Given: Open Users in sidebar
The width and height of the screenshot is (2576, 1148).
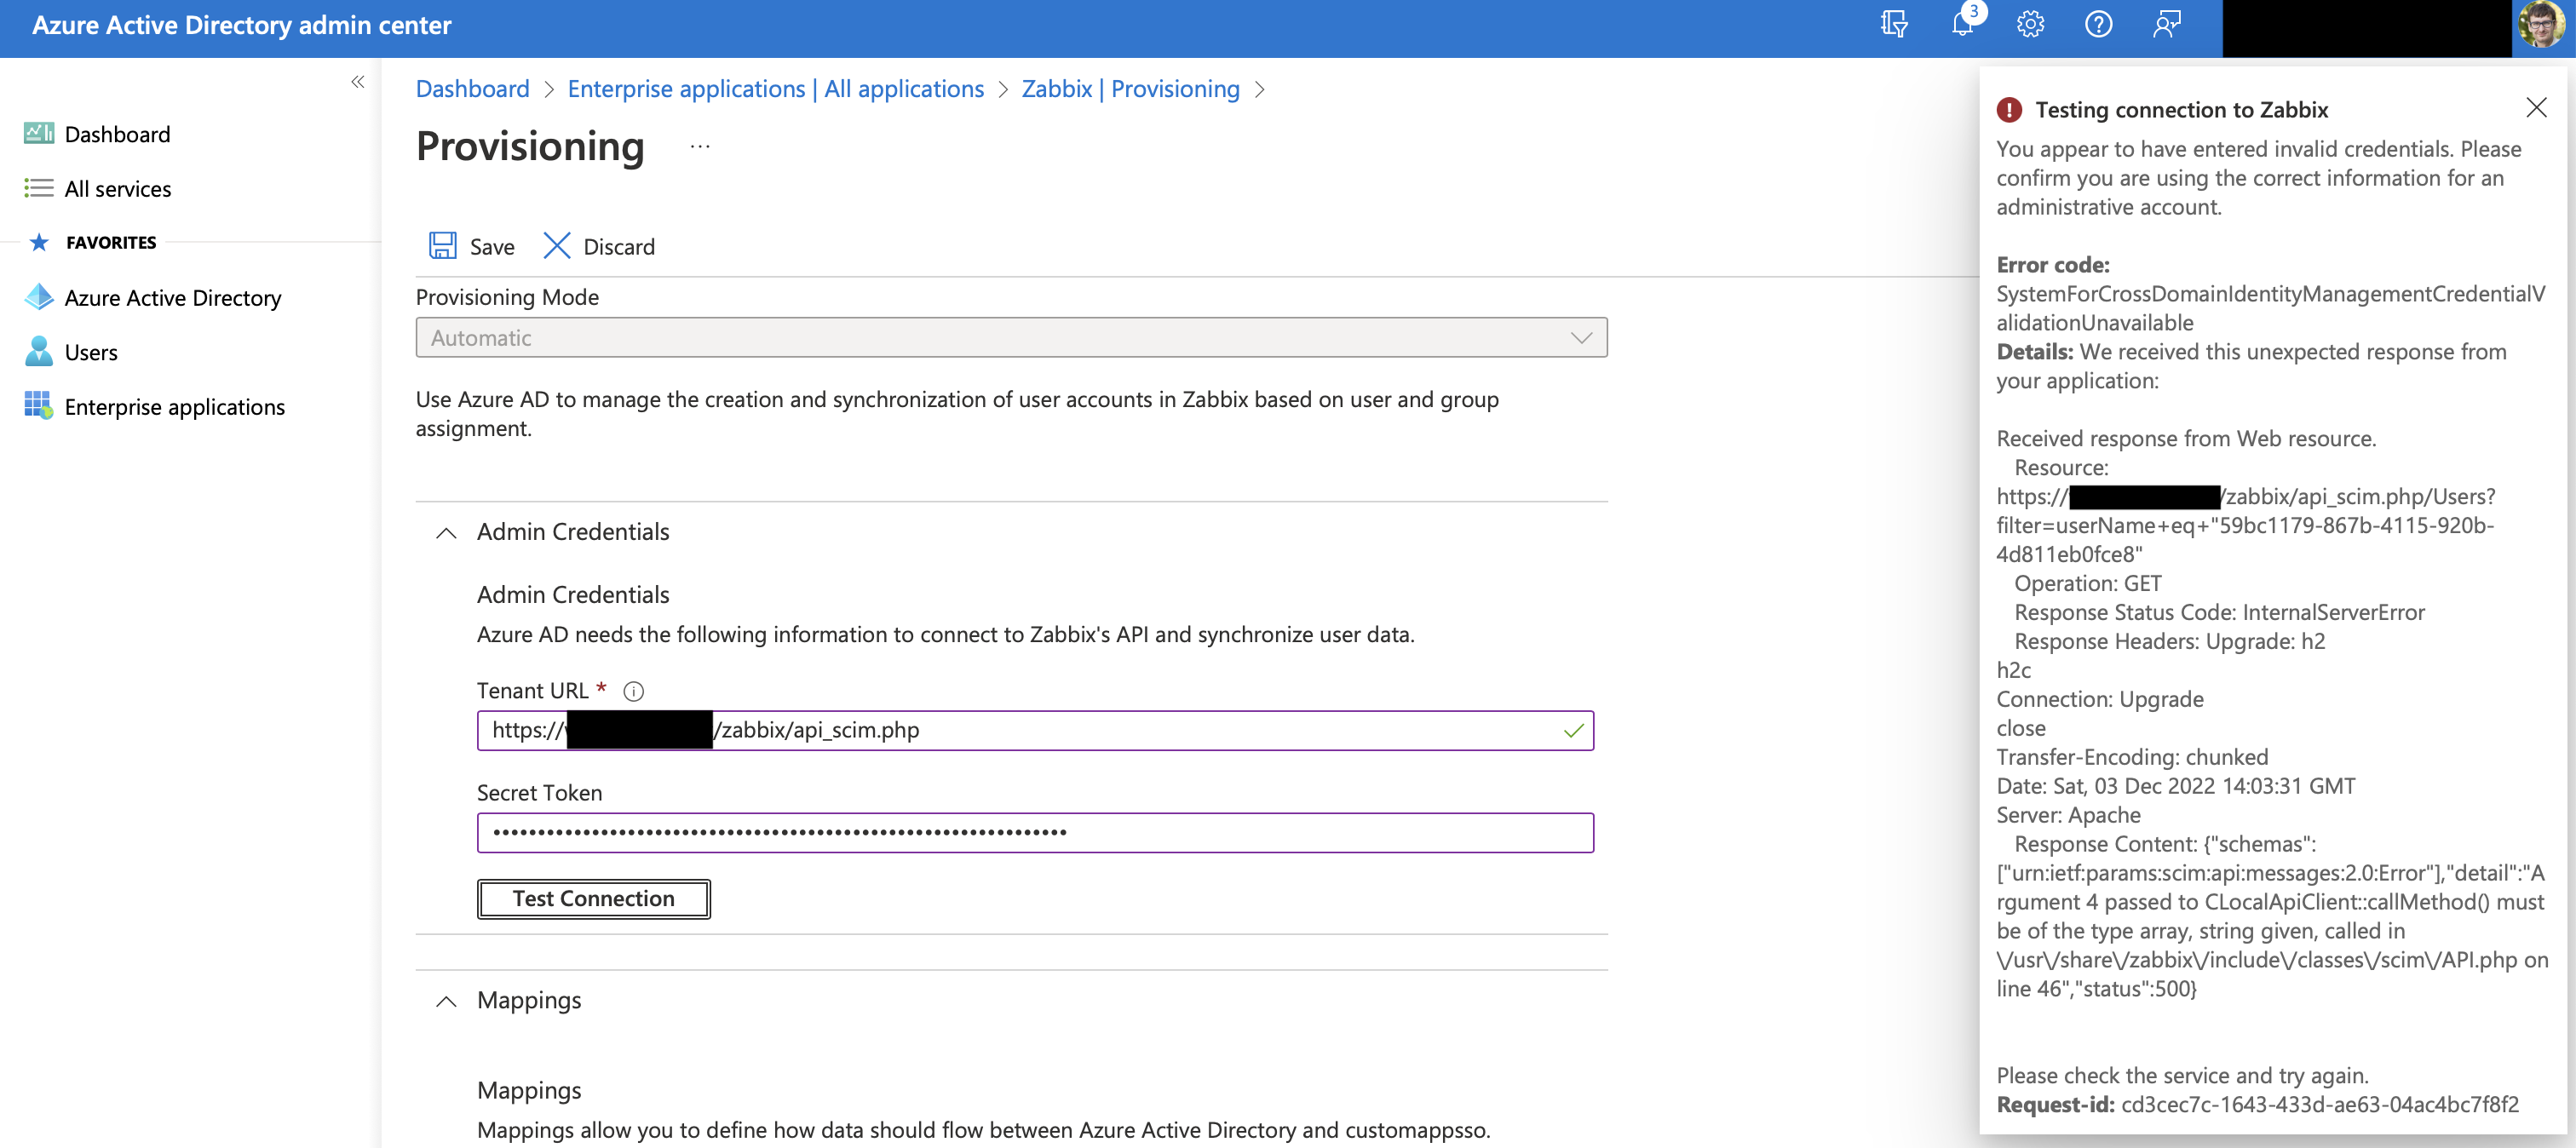Looking at the screenshot, I should [91, 352].
